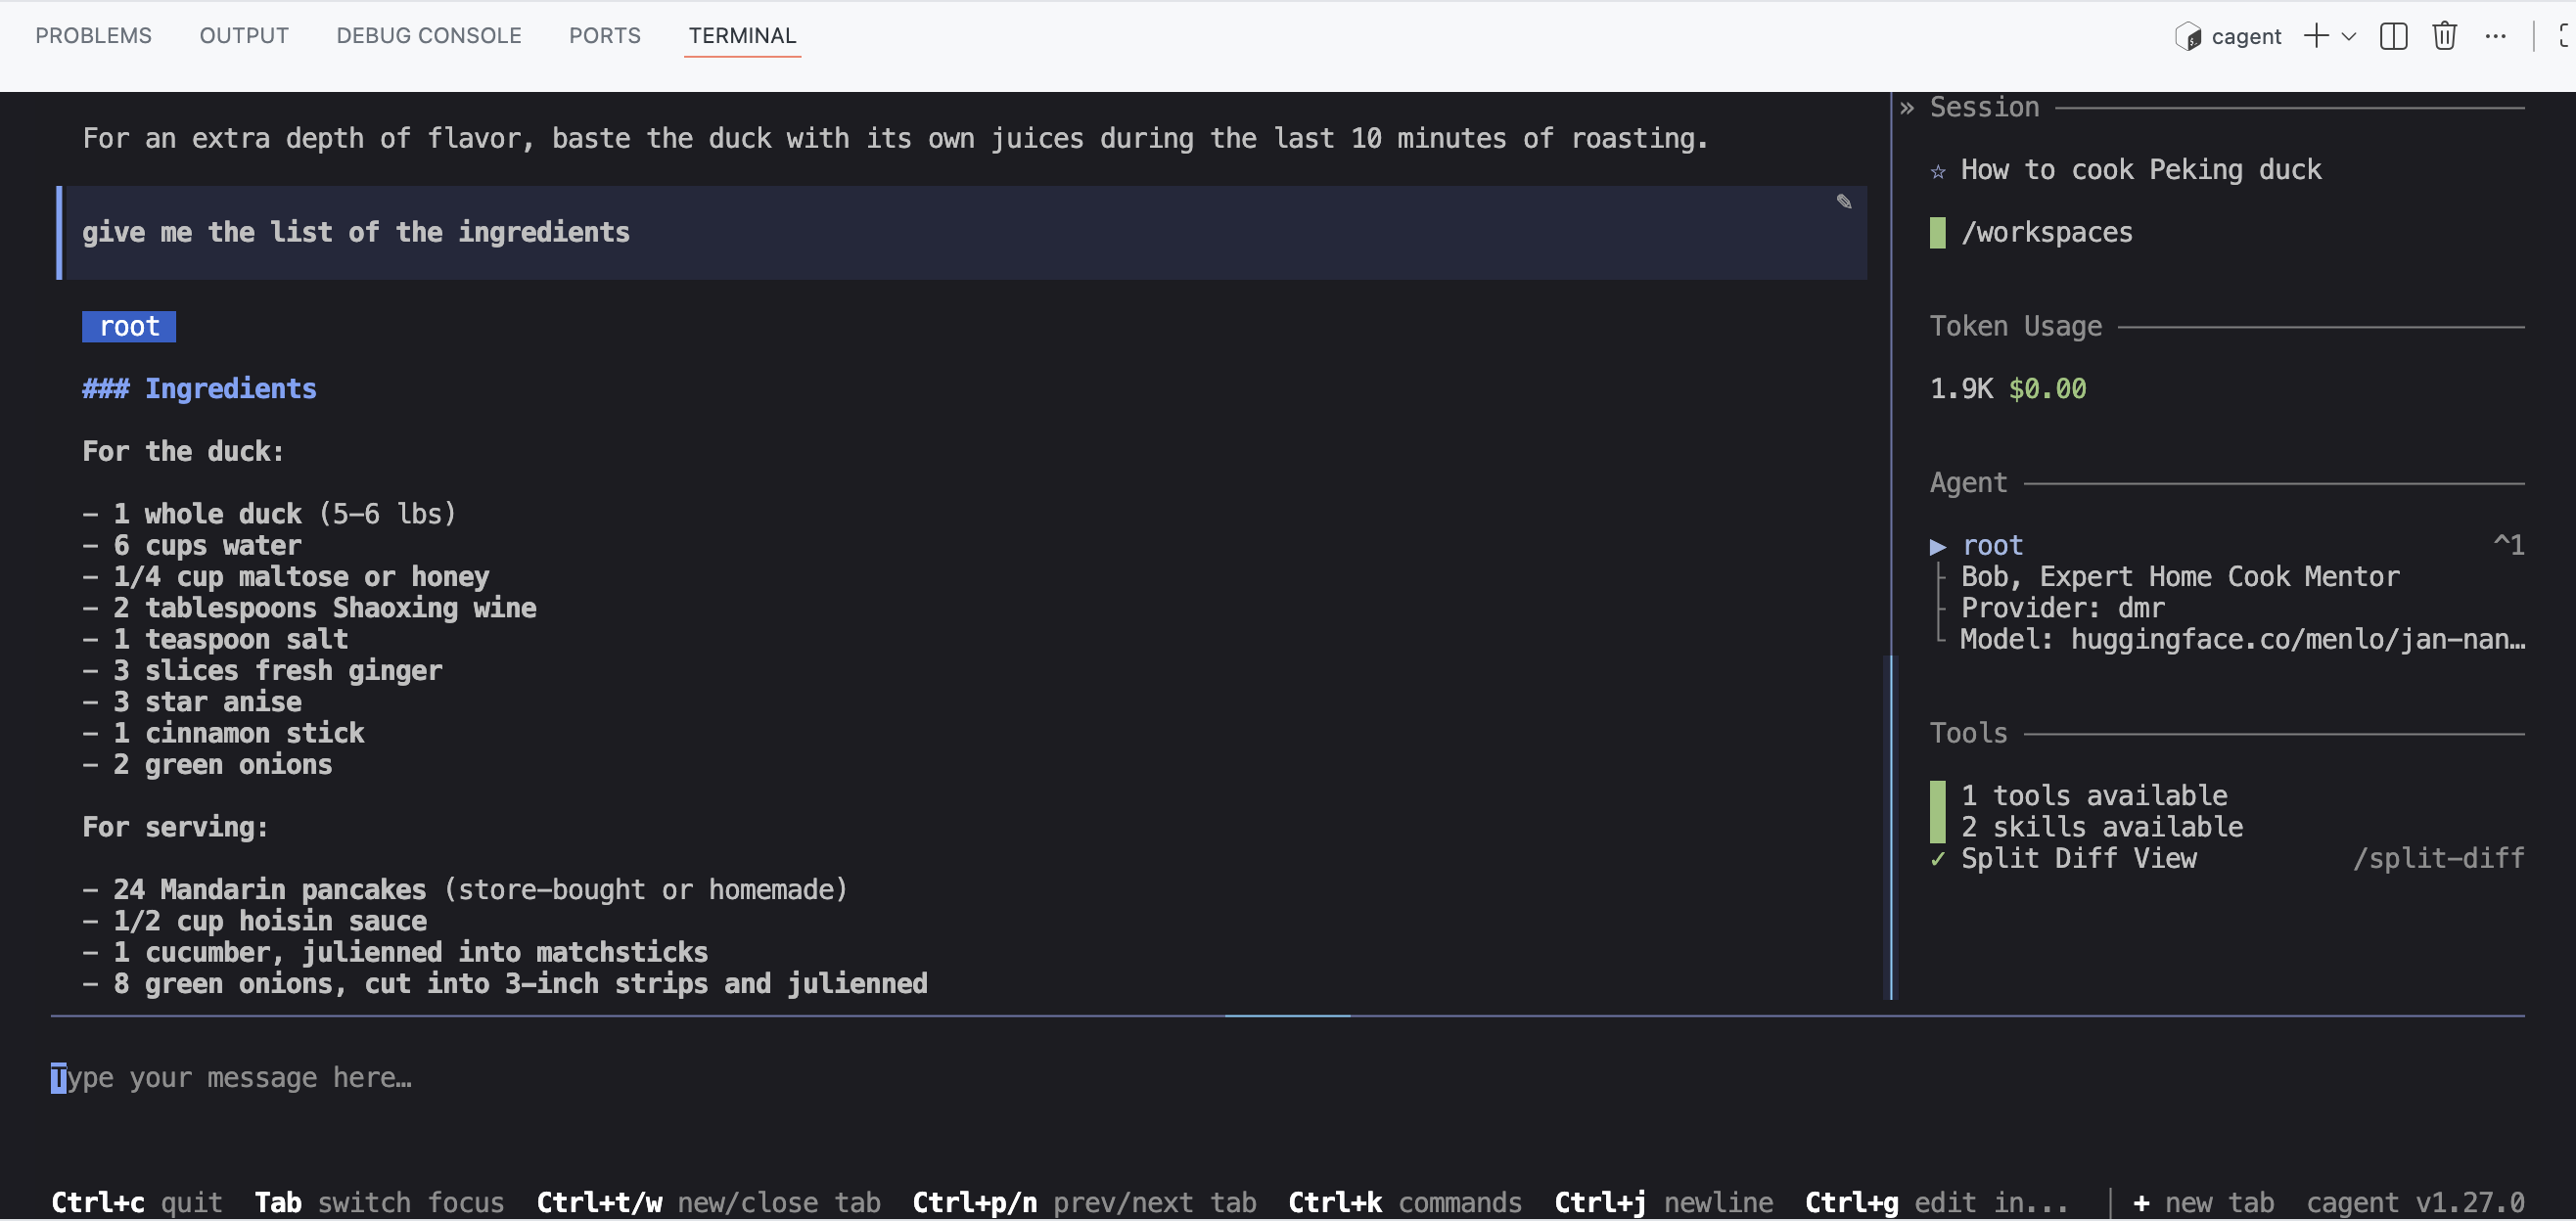The image size is (2576, 1221).
Task: Select the root agent badge in chat
Action: pyautogui.click(x=129, y=327)
